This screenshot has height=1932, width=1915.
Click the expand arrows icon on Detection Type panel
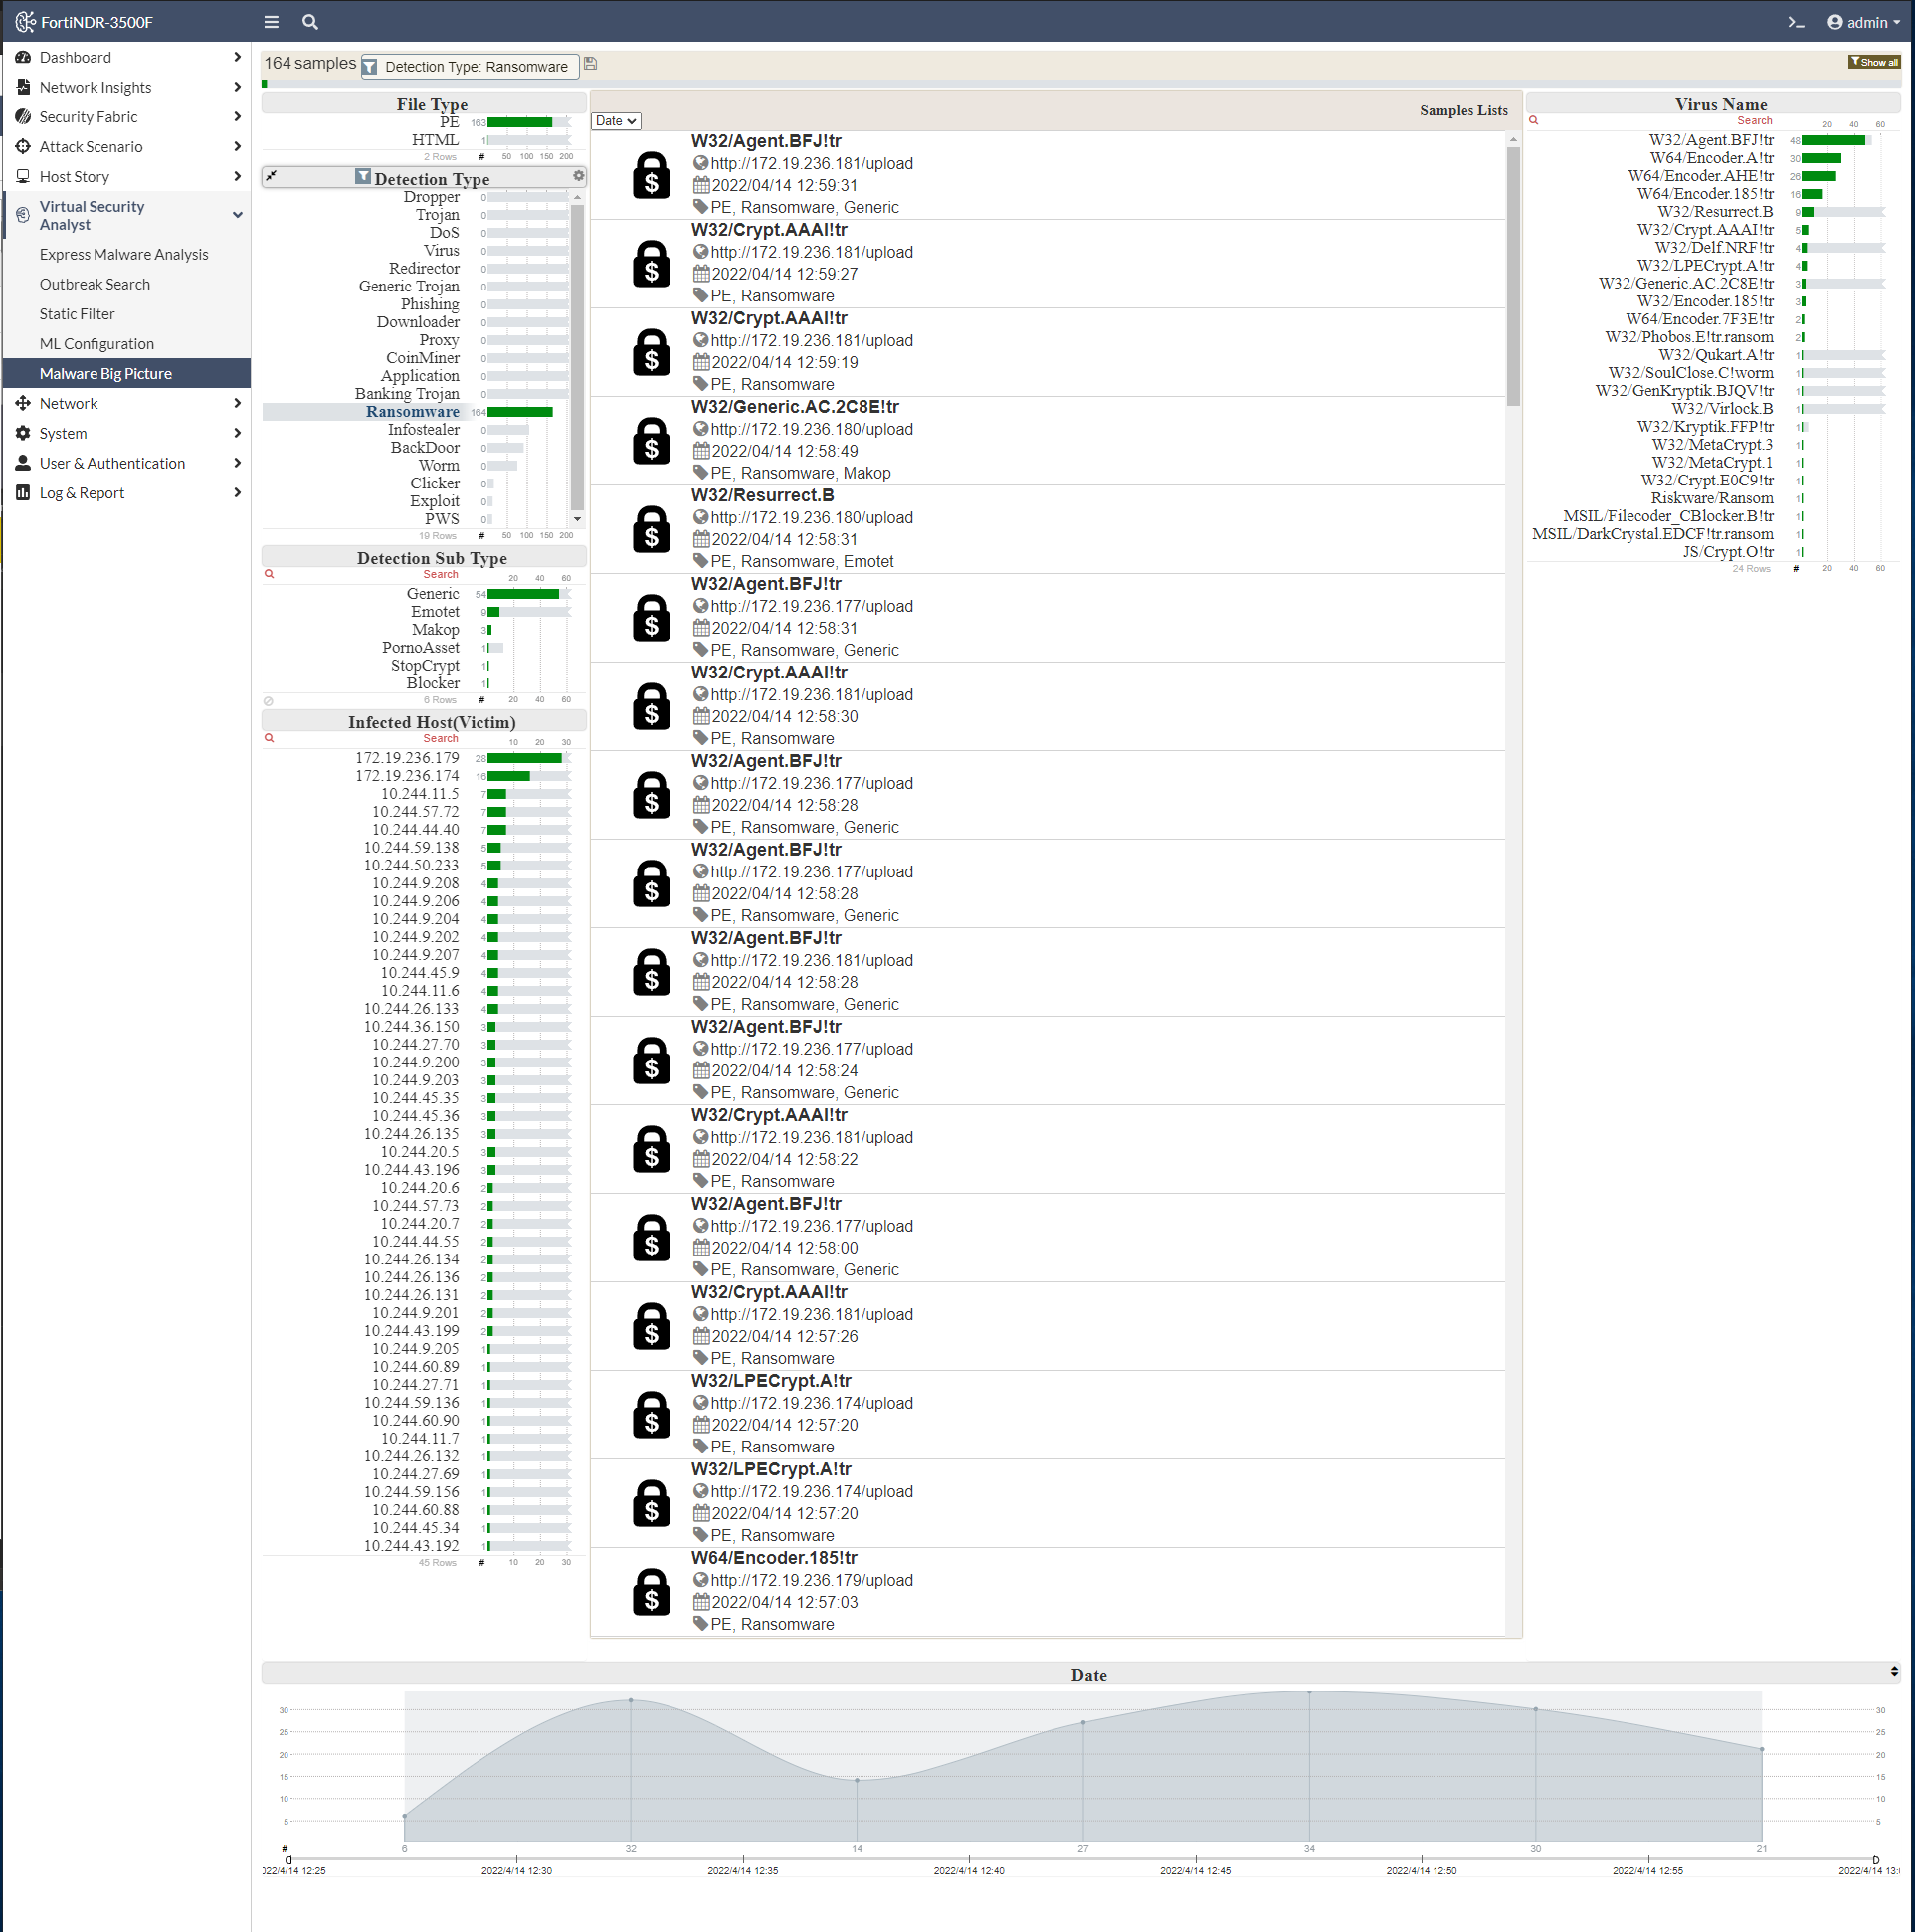tap(271, 175)
